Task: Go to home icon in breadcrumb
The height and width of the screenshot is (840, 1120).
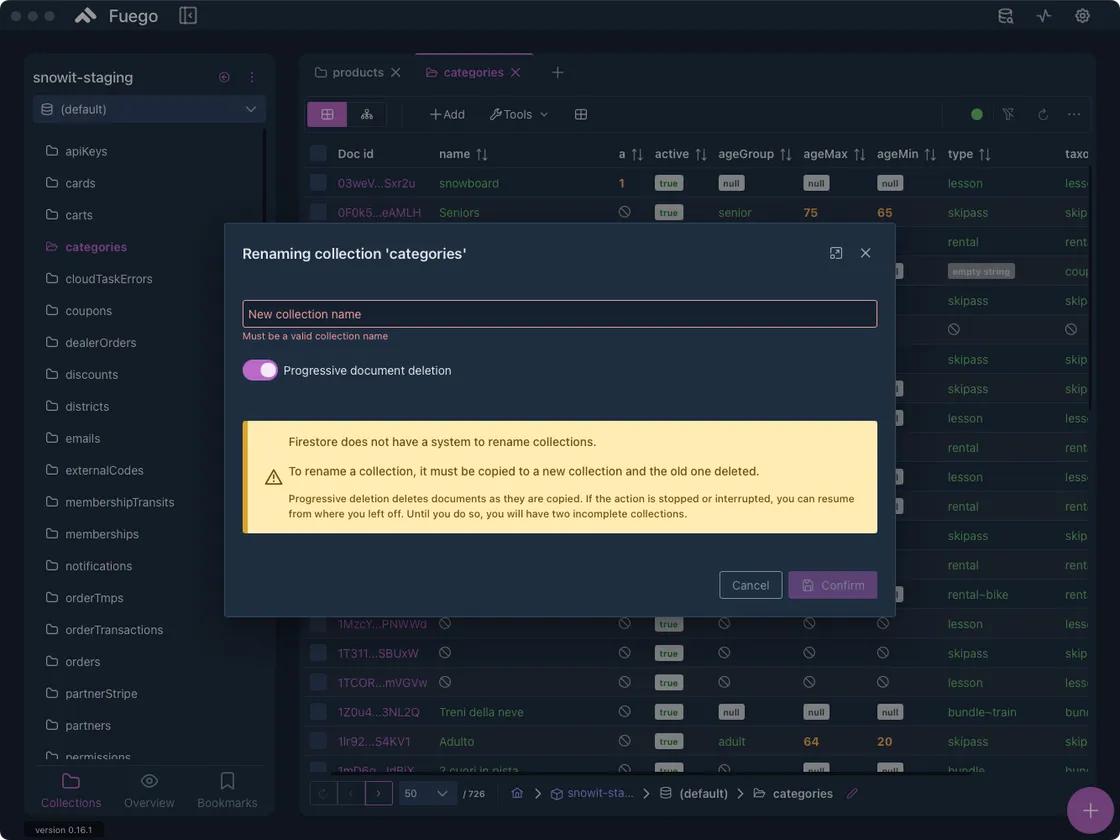Action: 517,794
